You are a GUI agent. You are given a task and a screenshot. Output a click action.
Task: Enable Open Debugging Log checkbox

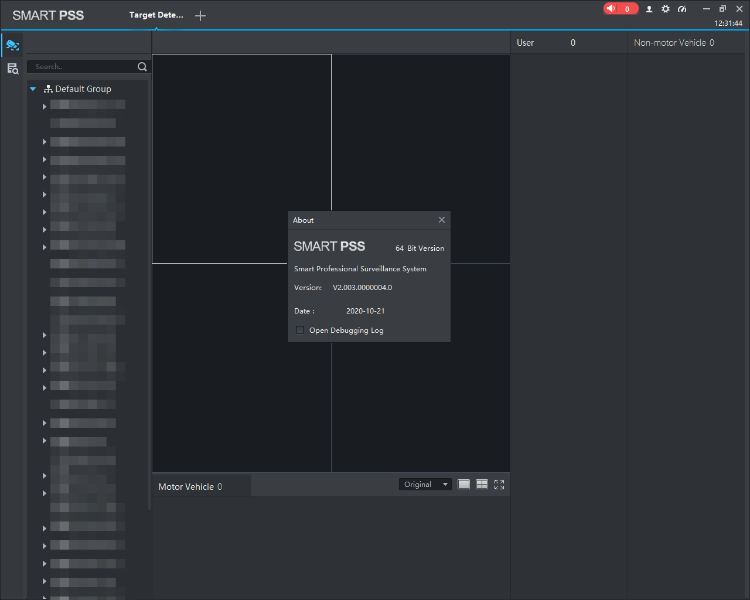pyautogui.click(x=300, y=330)
